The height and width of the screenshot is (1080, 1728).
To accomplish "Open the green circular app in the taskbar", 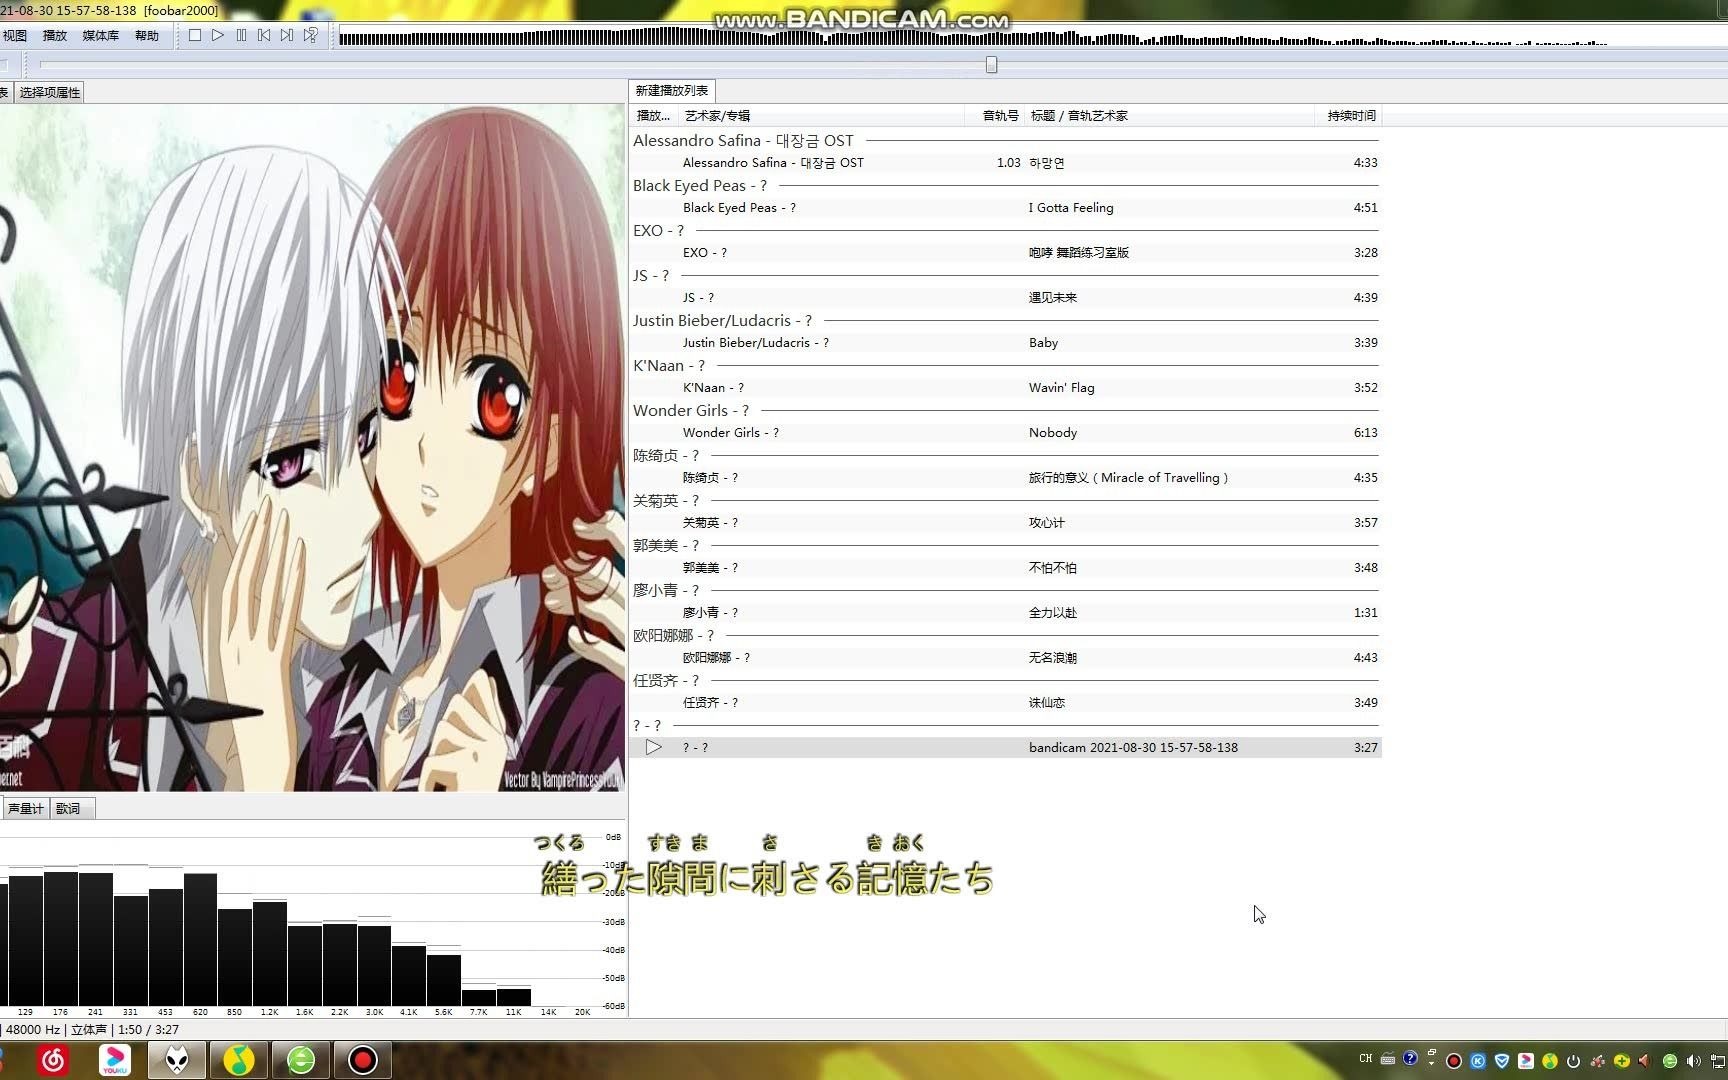I will (301, 1060).
